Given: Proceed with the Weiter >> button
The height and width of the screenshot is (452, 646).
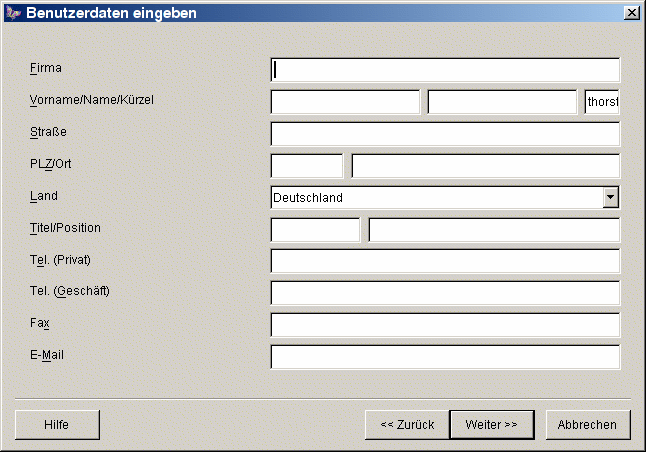Looking at the screenshot, I should 491,425.
